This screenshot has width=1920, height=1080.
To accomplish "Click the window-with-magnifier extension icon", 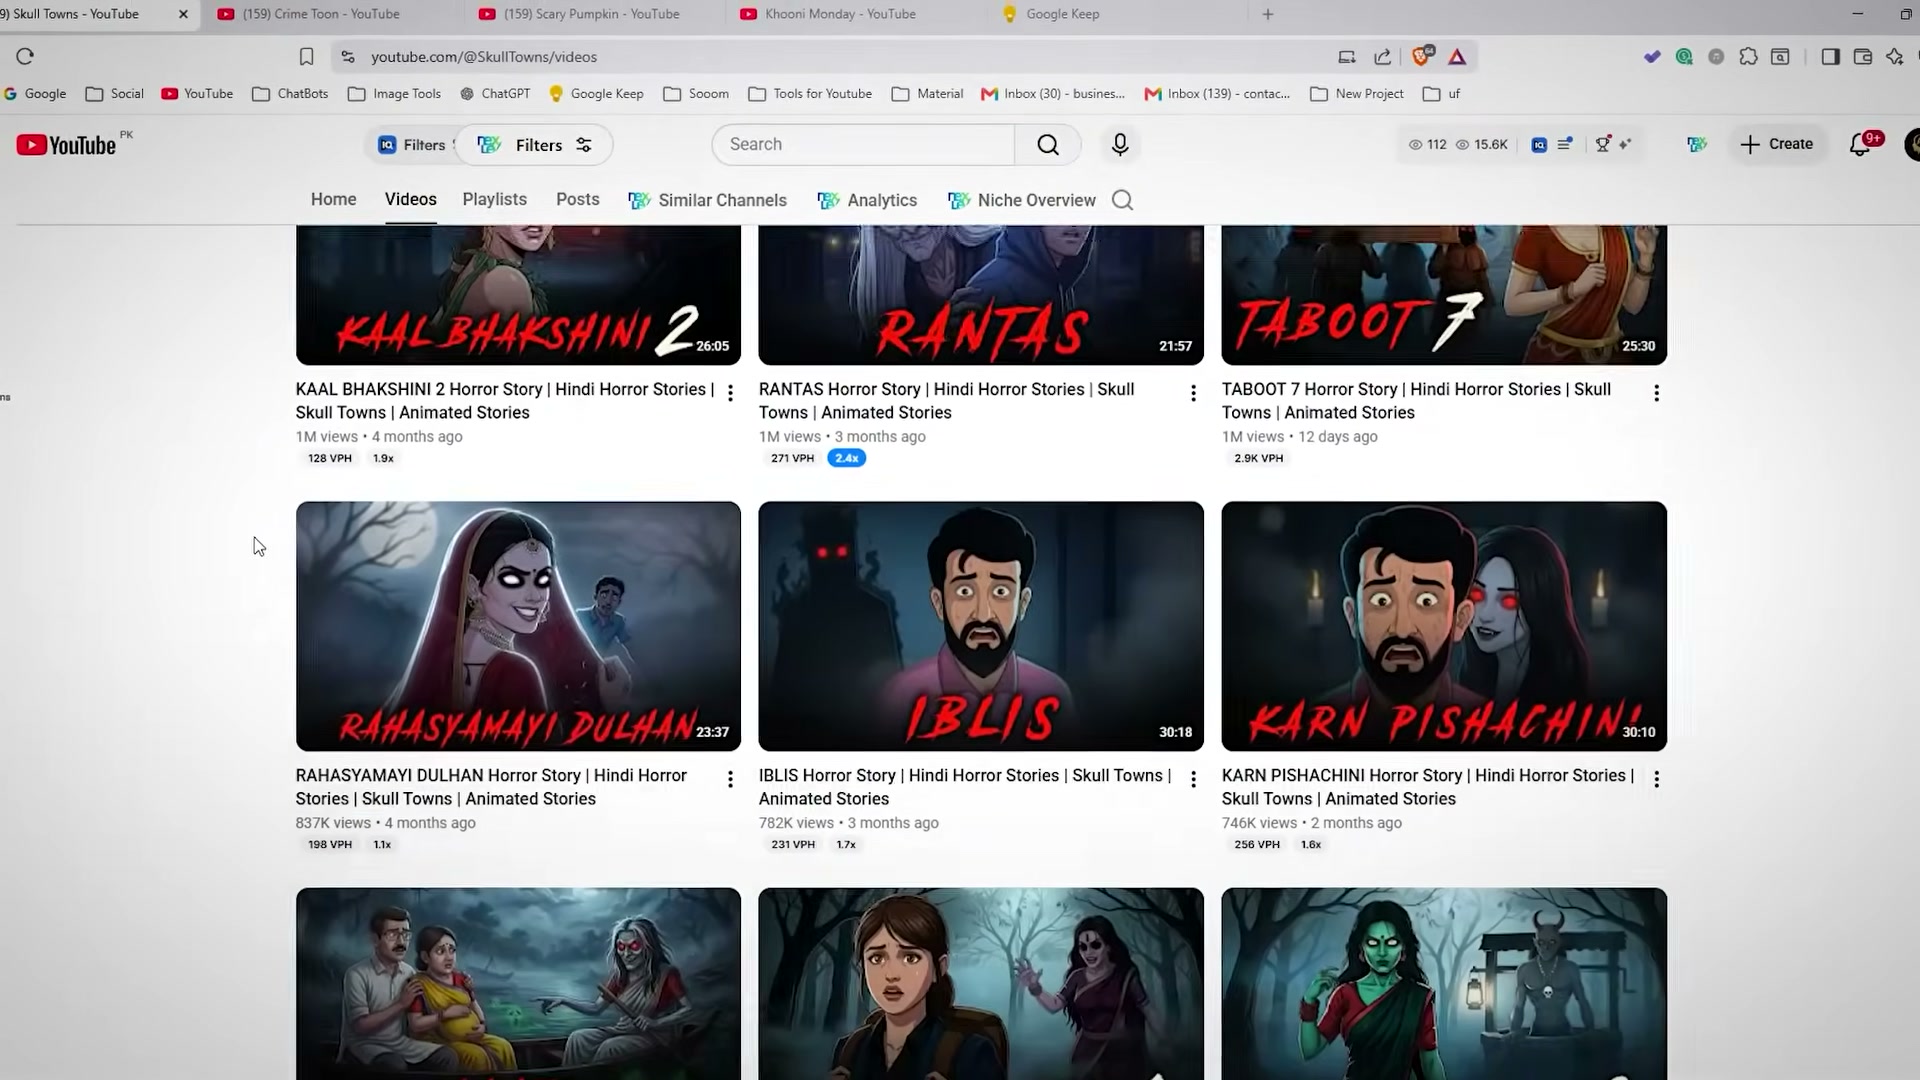I will (1780, 57).
